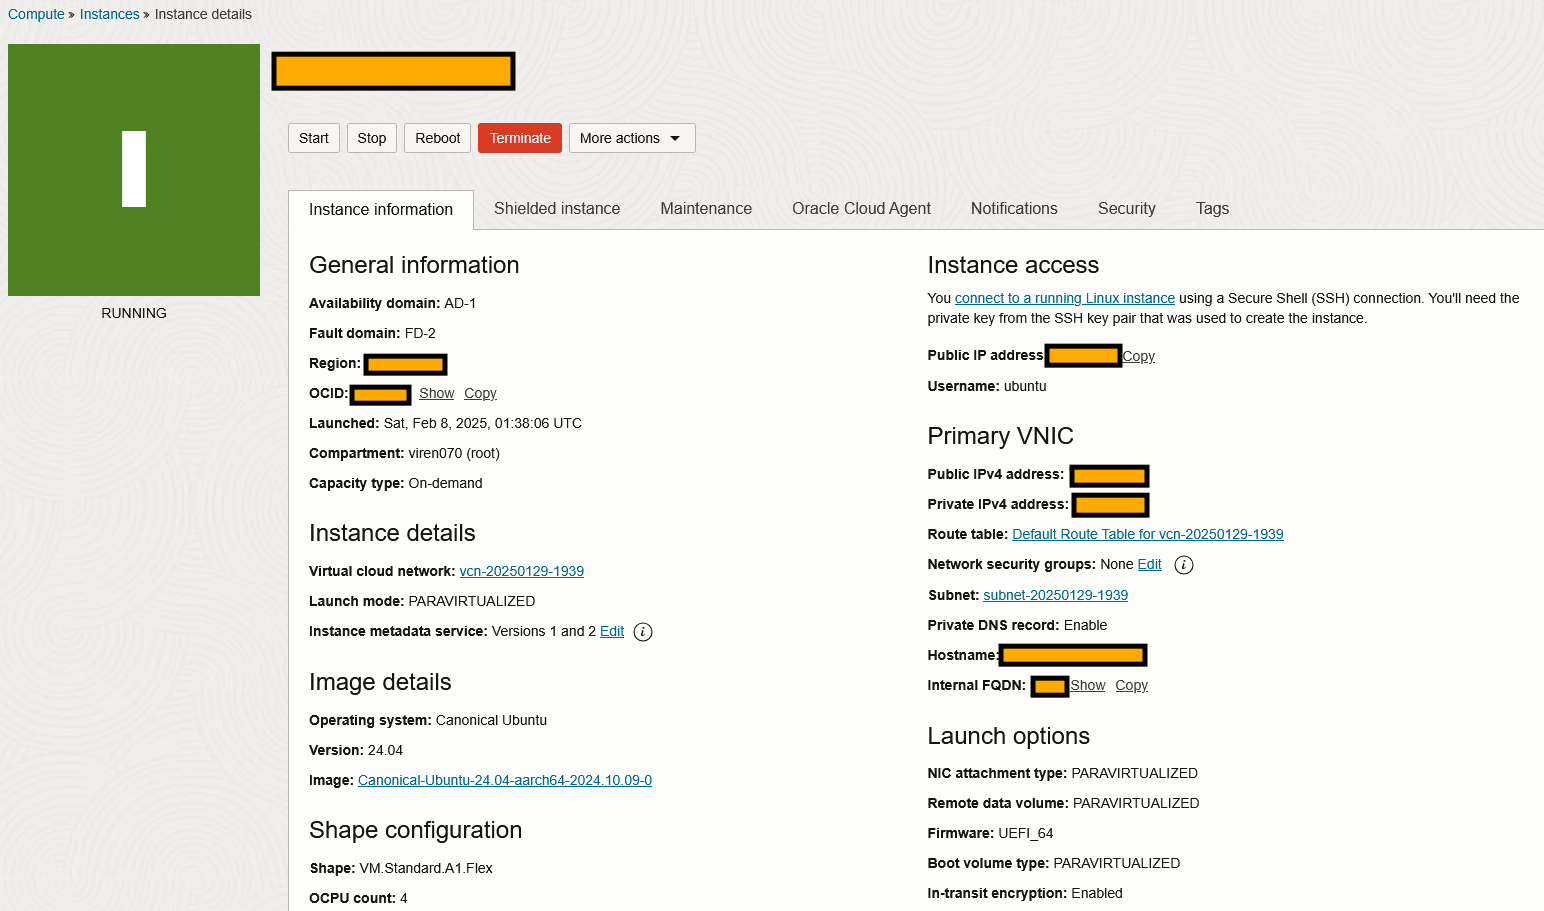Open info icon beside Instance metadata service
This screenshot has height=911, width=1544.
643,632
